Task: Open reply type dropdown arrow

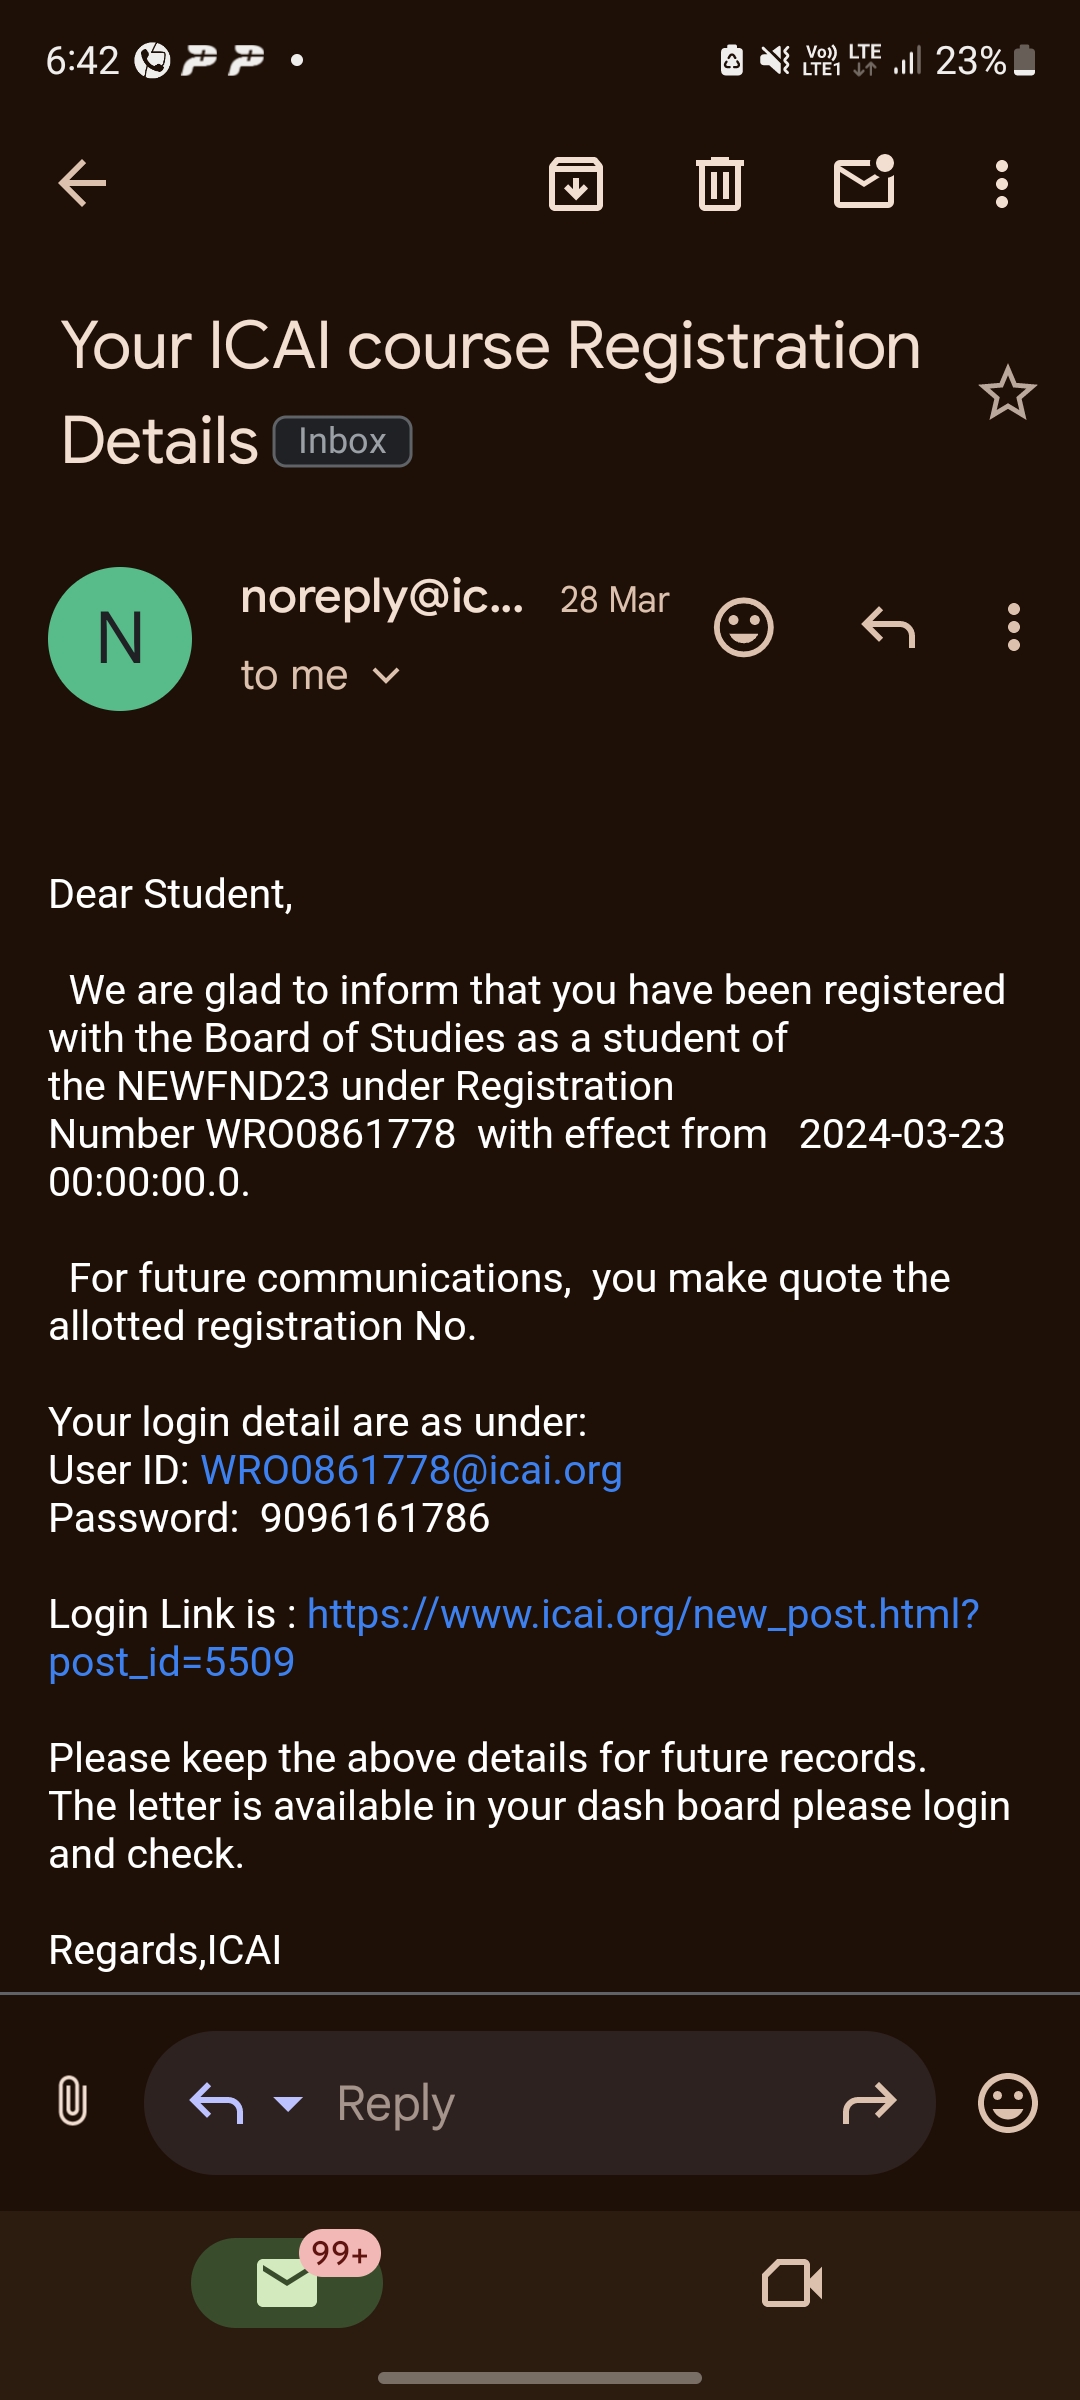Action: [288, 2103]
